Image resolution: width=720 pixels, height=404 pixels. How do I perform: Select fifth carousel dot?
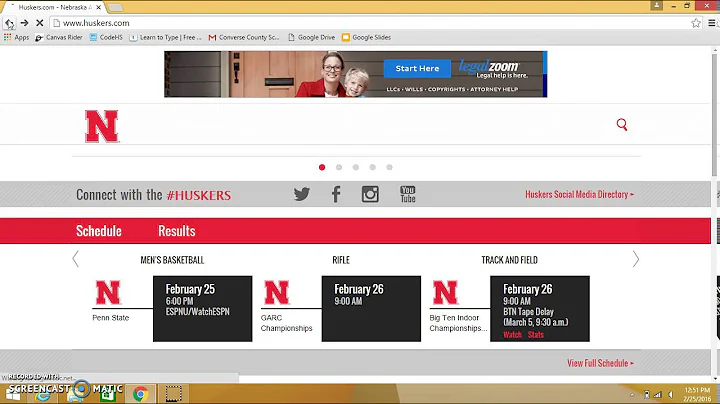389,167
